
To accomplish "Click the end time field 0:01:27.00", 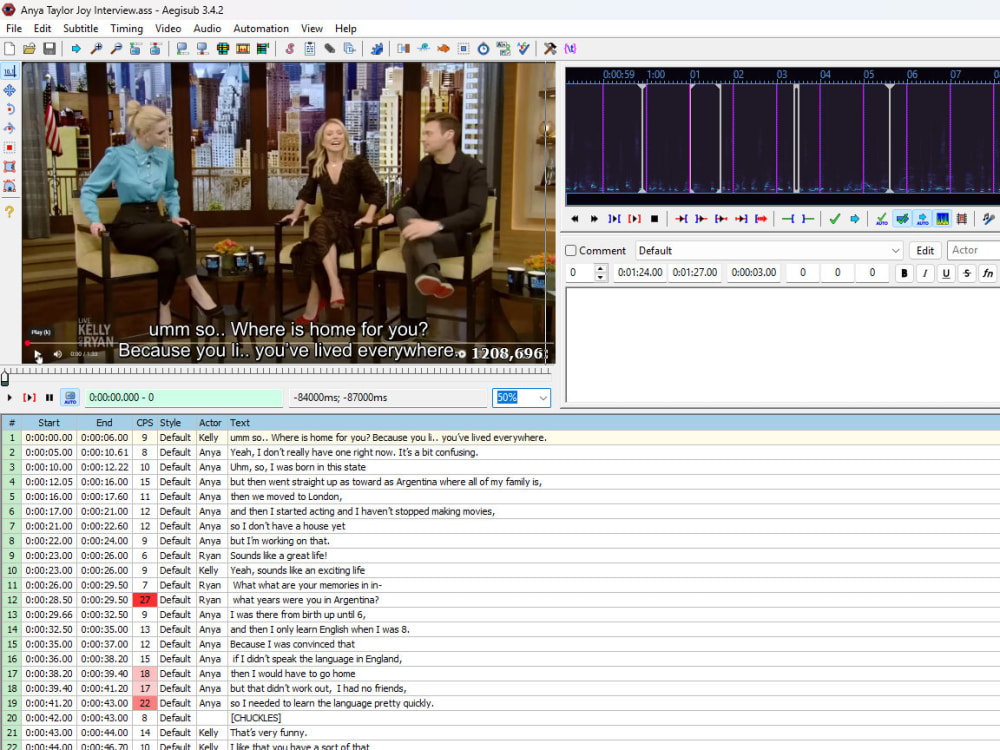I will 695,272.
